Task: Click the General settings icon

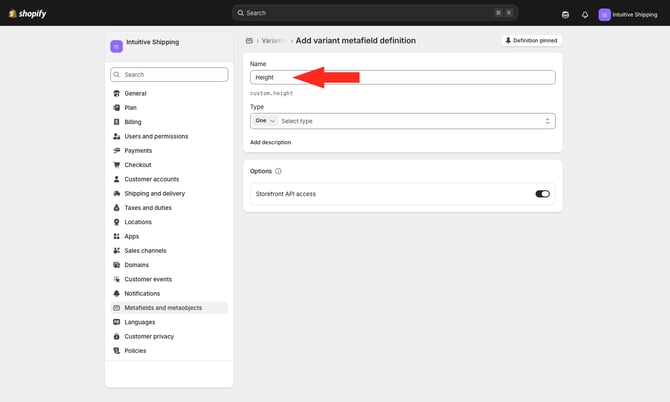Action: 116,93
